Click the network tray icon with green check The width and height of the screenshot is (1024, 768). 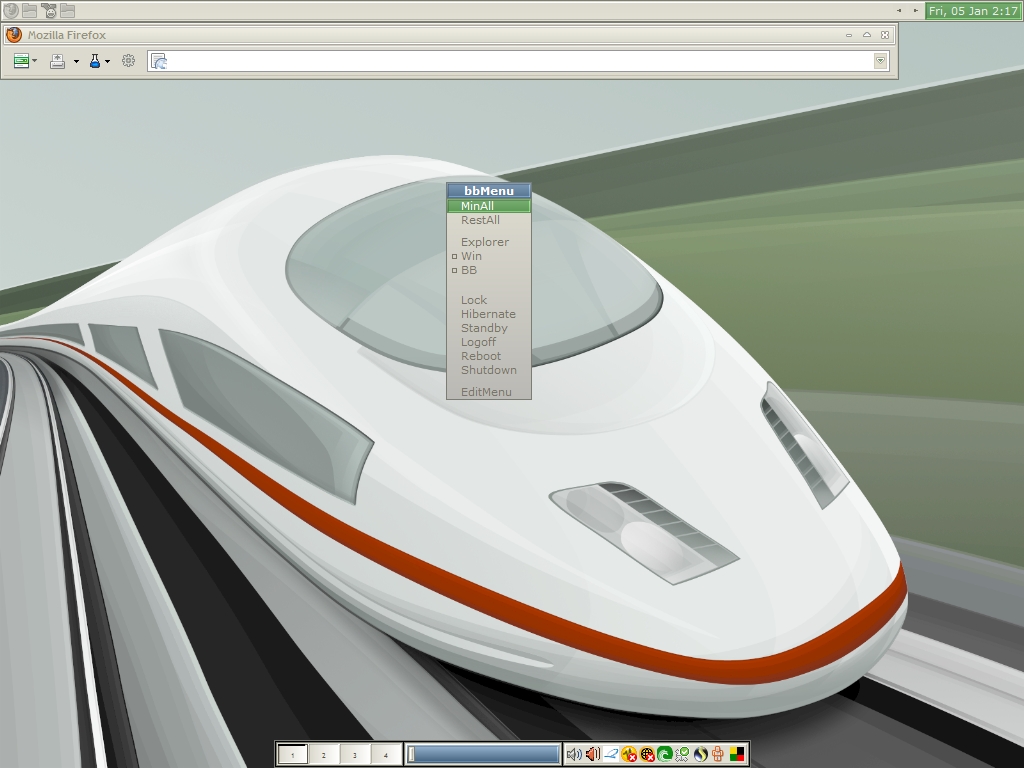682,755
